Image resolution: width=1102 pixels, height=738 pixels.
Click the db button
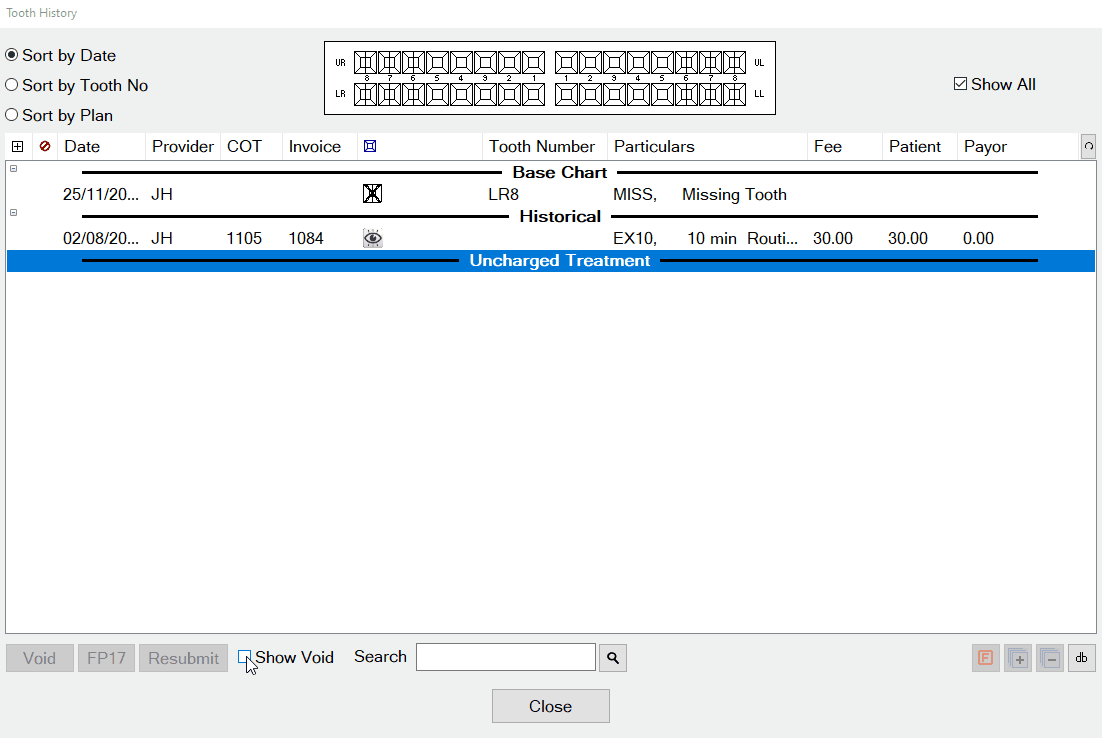click(x=1081, y=658)
